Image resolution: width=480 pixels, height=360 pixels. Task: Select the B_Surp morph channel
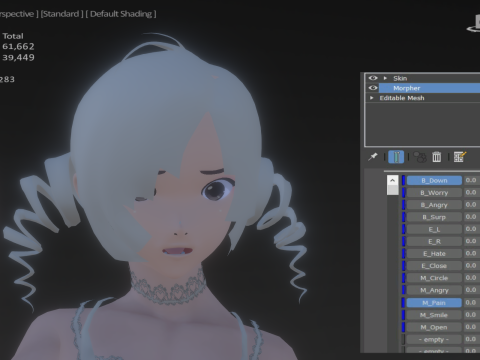point(434,217)
